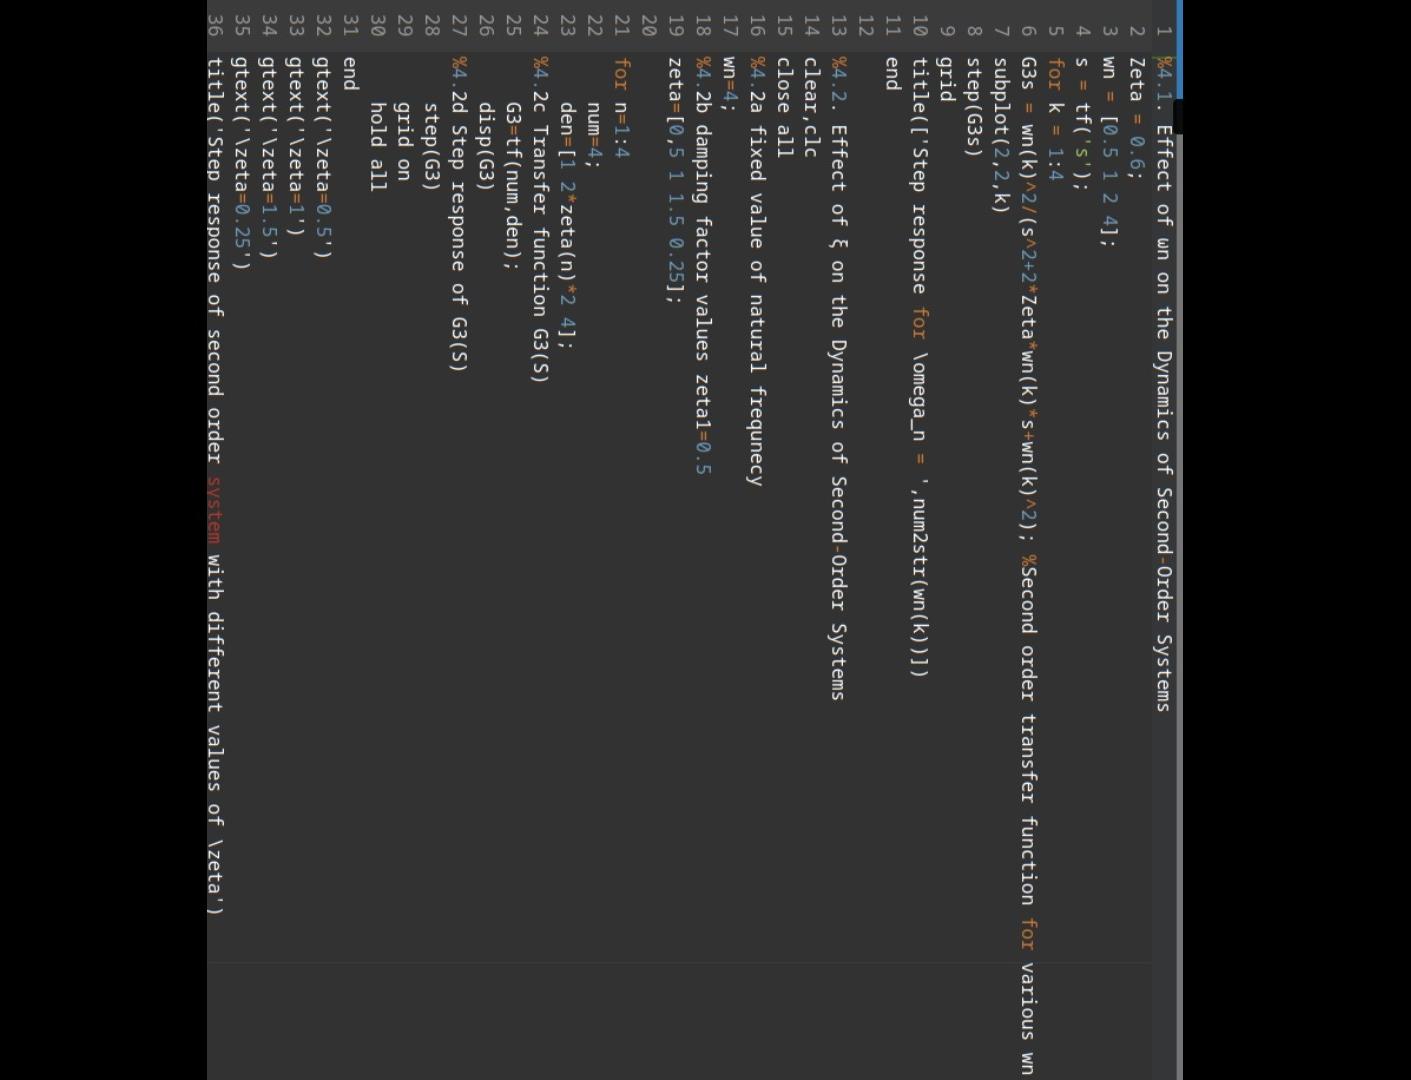Click the line 'grid on'
The height and width of the screenshot is (1080, 1411).
[x=404, y=140]
